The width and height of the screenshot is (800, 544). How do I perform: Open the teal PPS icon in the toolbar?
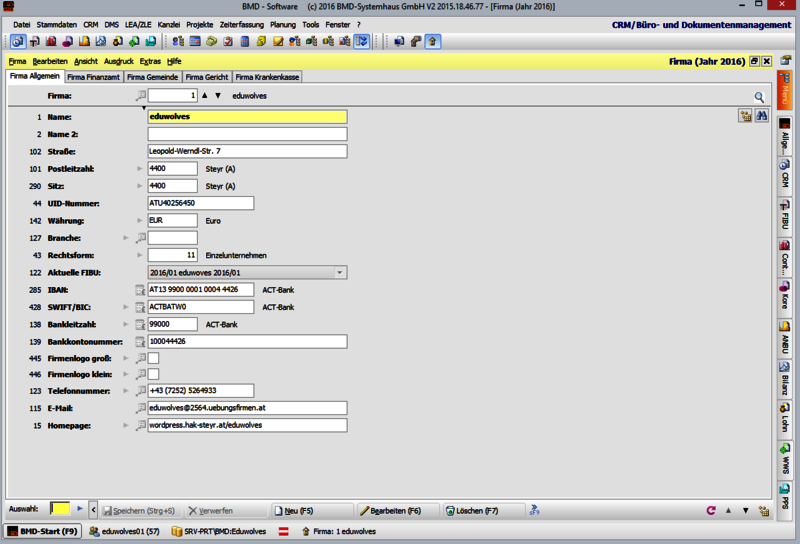[151, 41]
